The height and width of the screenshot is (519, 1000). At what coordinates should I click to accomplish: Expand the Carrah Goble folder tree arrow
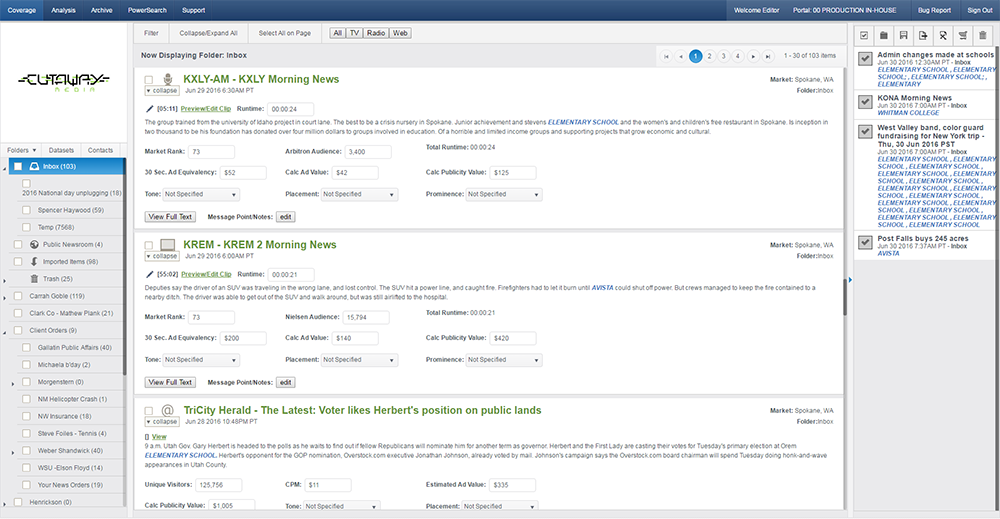5,298
